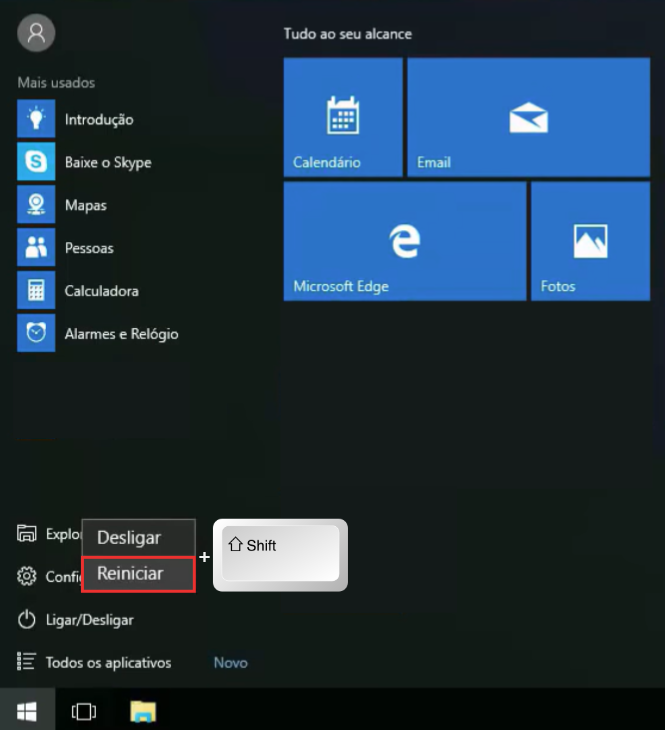Viewport: 665px width, 730px height.
Task: Open the Calculadora icon
Action: tap(36, 291)
